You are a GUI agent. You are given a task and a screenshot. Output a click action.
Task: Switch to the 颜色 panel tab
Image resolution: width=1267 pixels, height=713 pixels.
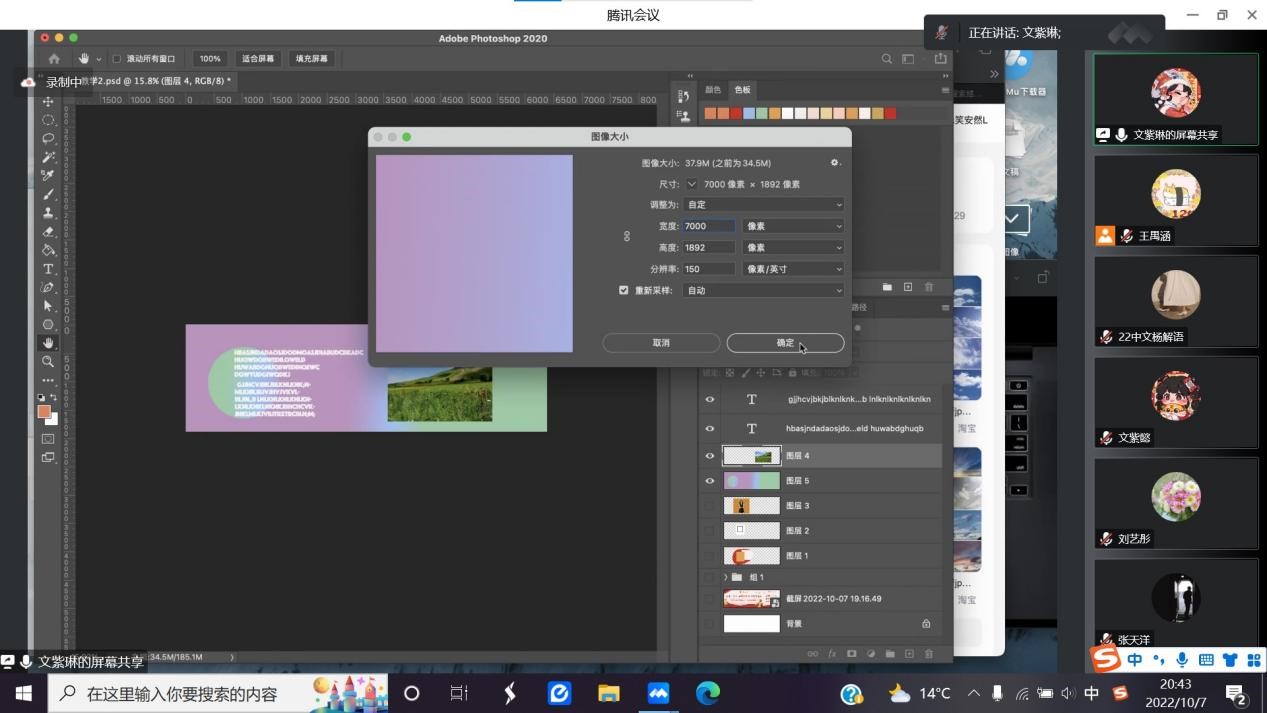point(713,90)
